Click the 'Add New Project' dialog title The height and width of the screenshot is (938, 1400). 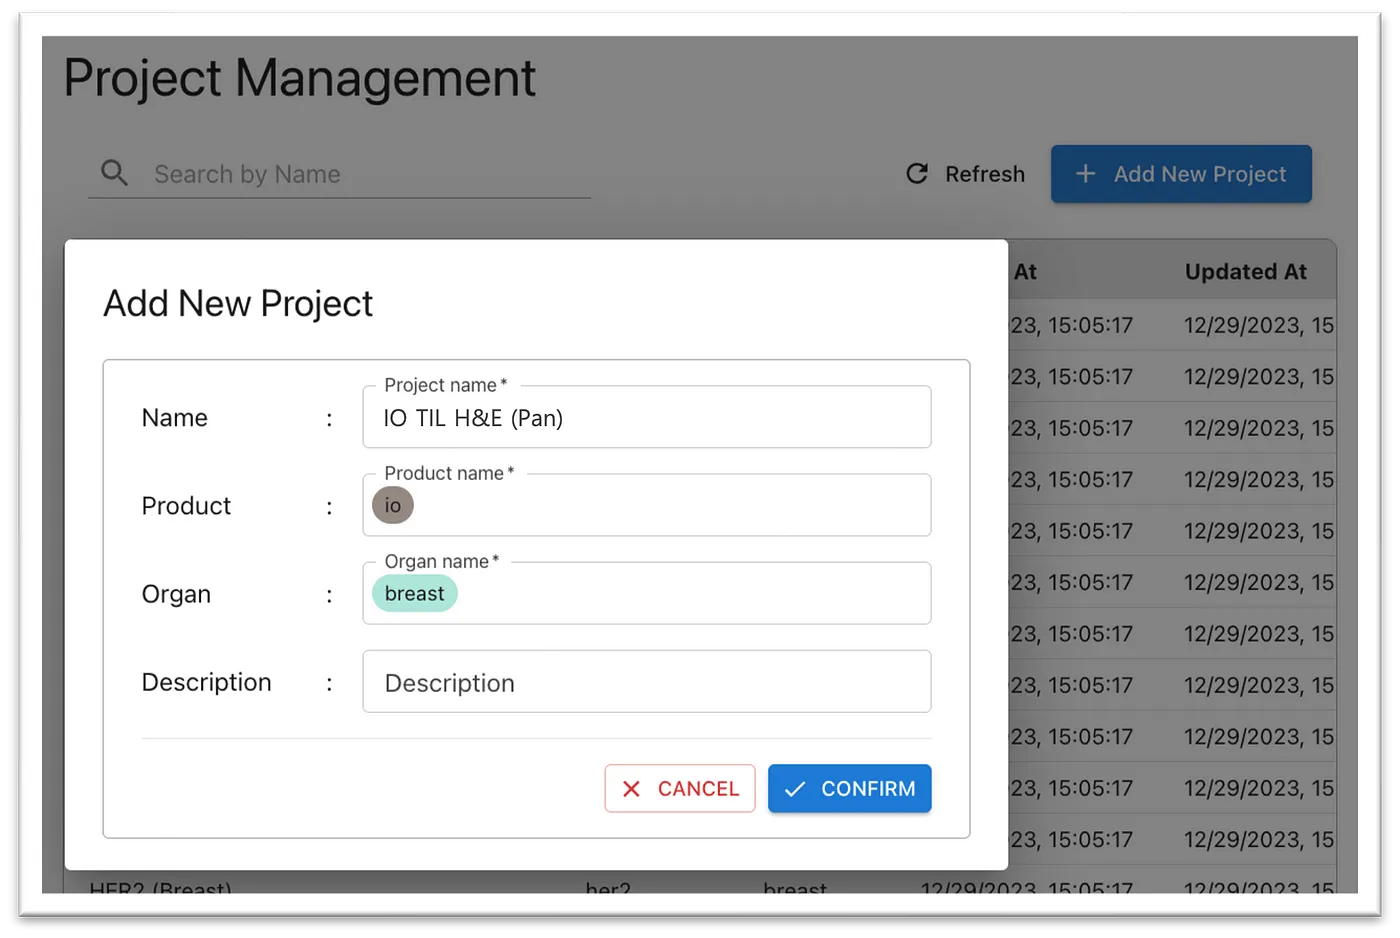point(238,303)
